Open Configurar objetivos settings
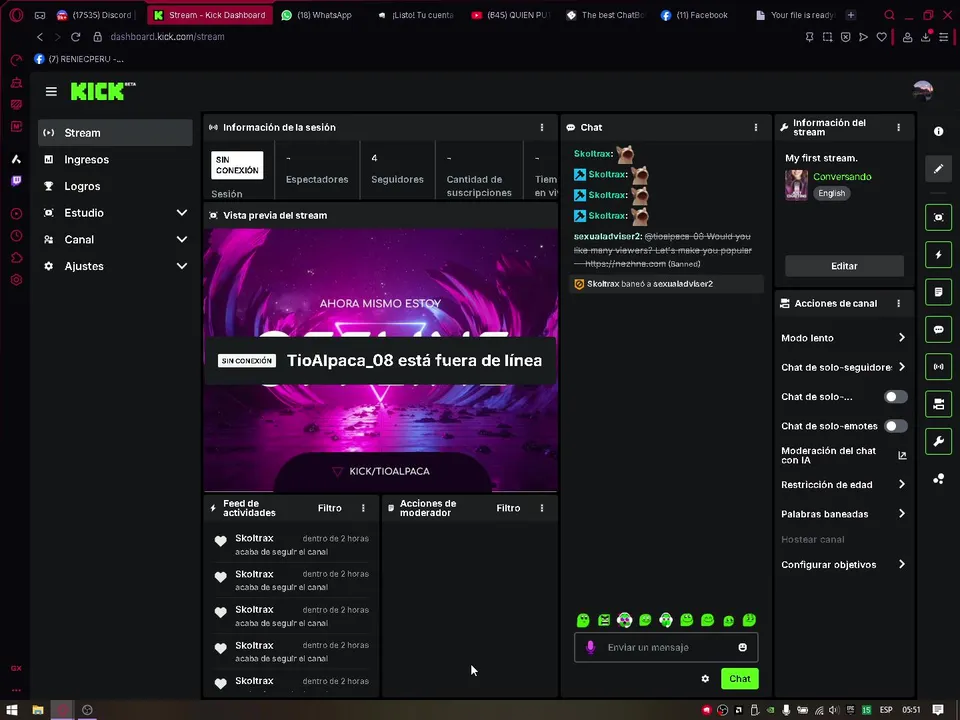 coord(844,564)
